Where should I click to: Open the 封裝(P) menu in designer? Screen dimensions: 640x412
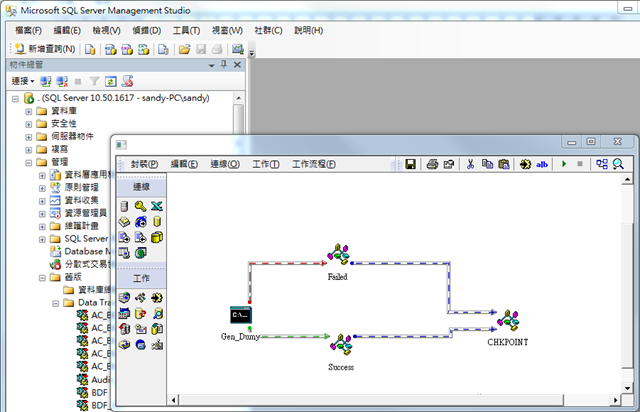[144, 164]
